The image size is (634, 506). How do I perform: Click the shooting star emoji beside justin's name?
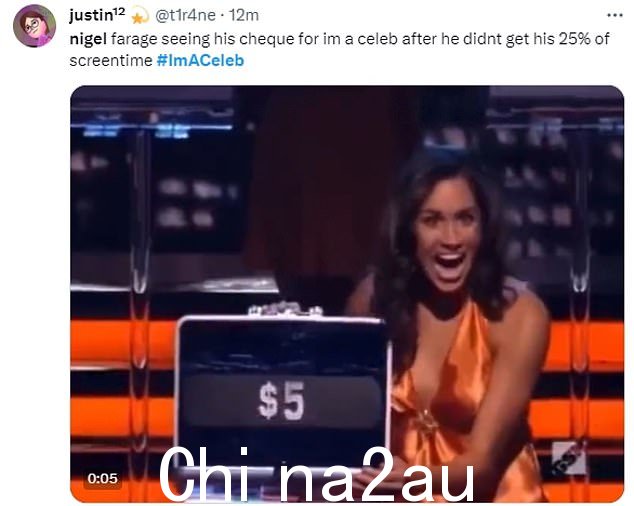tap(140, 15)
